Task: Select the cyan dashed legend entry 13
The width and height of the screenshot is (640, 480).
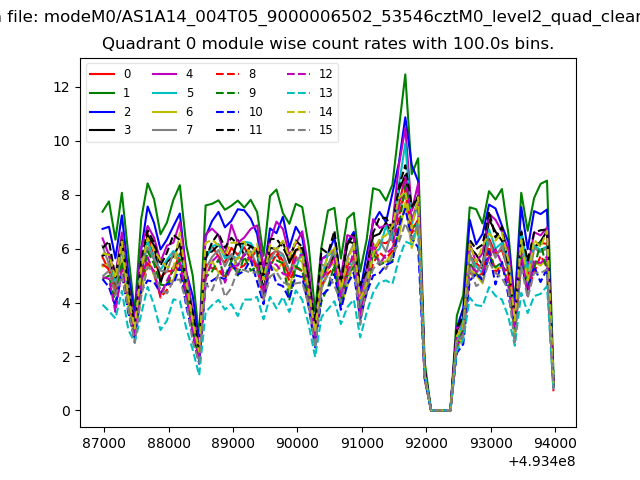Action: pos(298,93)
